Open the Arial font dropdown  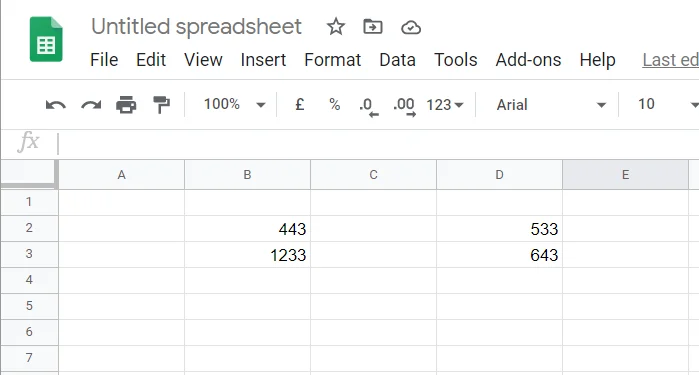(x=551, y=105)
